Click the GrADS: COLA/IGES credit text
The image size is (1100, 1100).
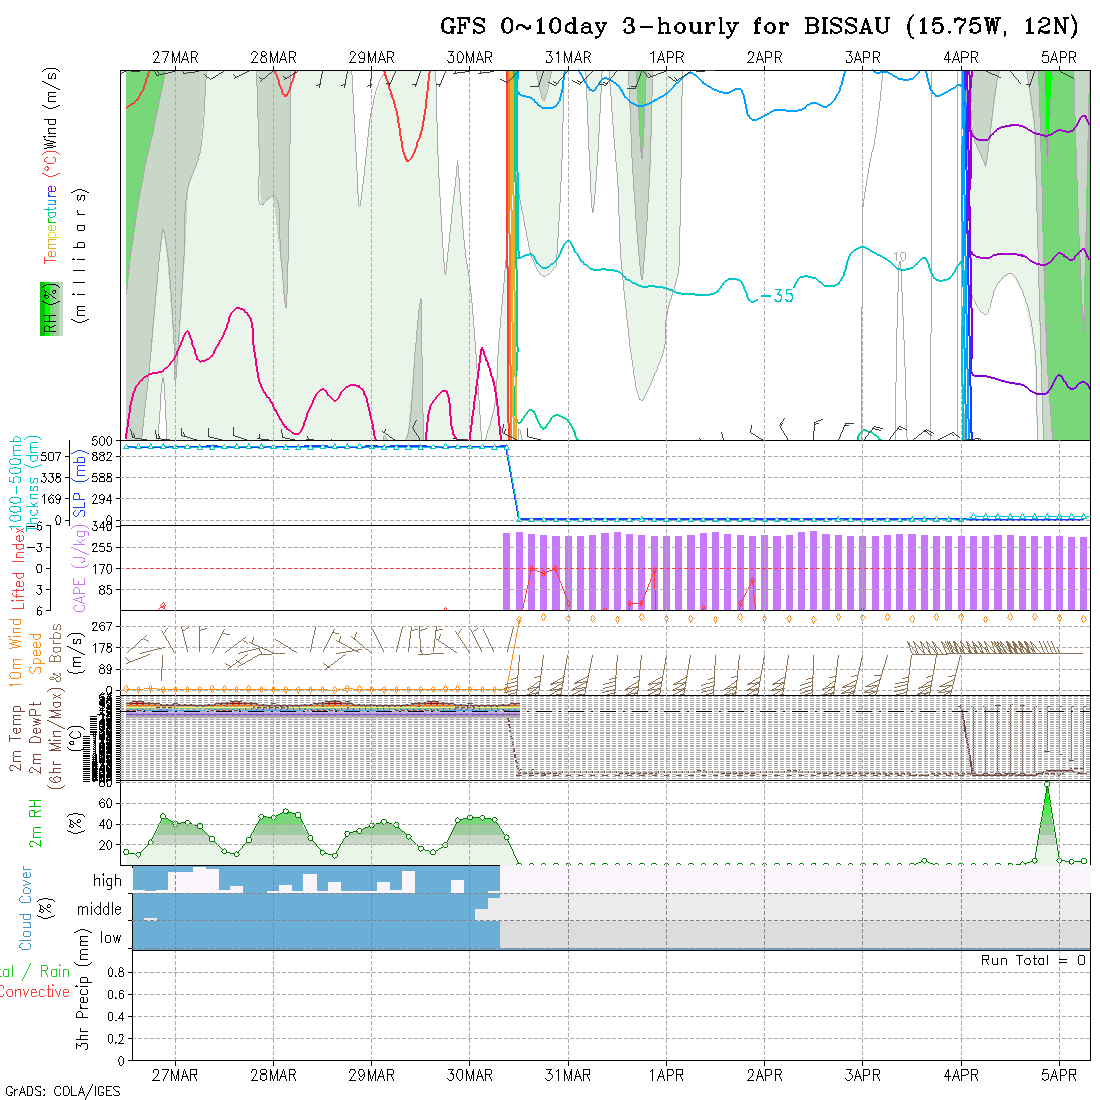tap(62, 1091)
